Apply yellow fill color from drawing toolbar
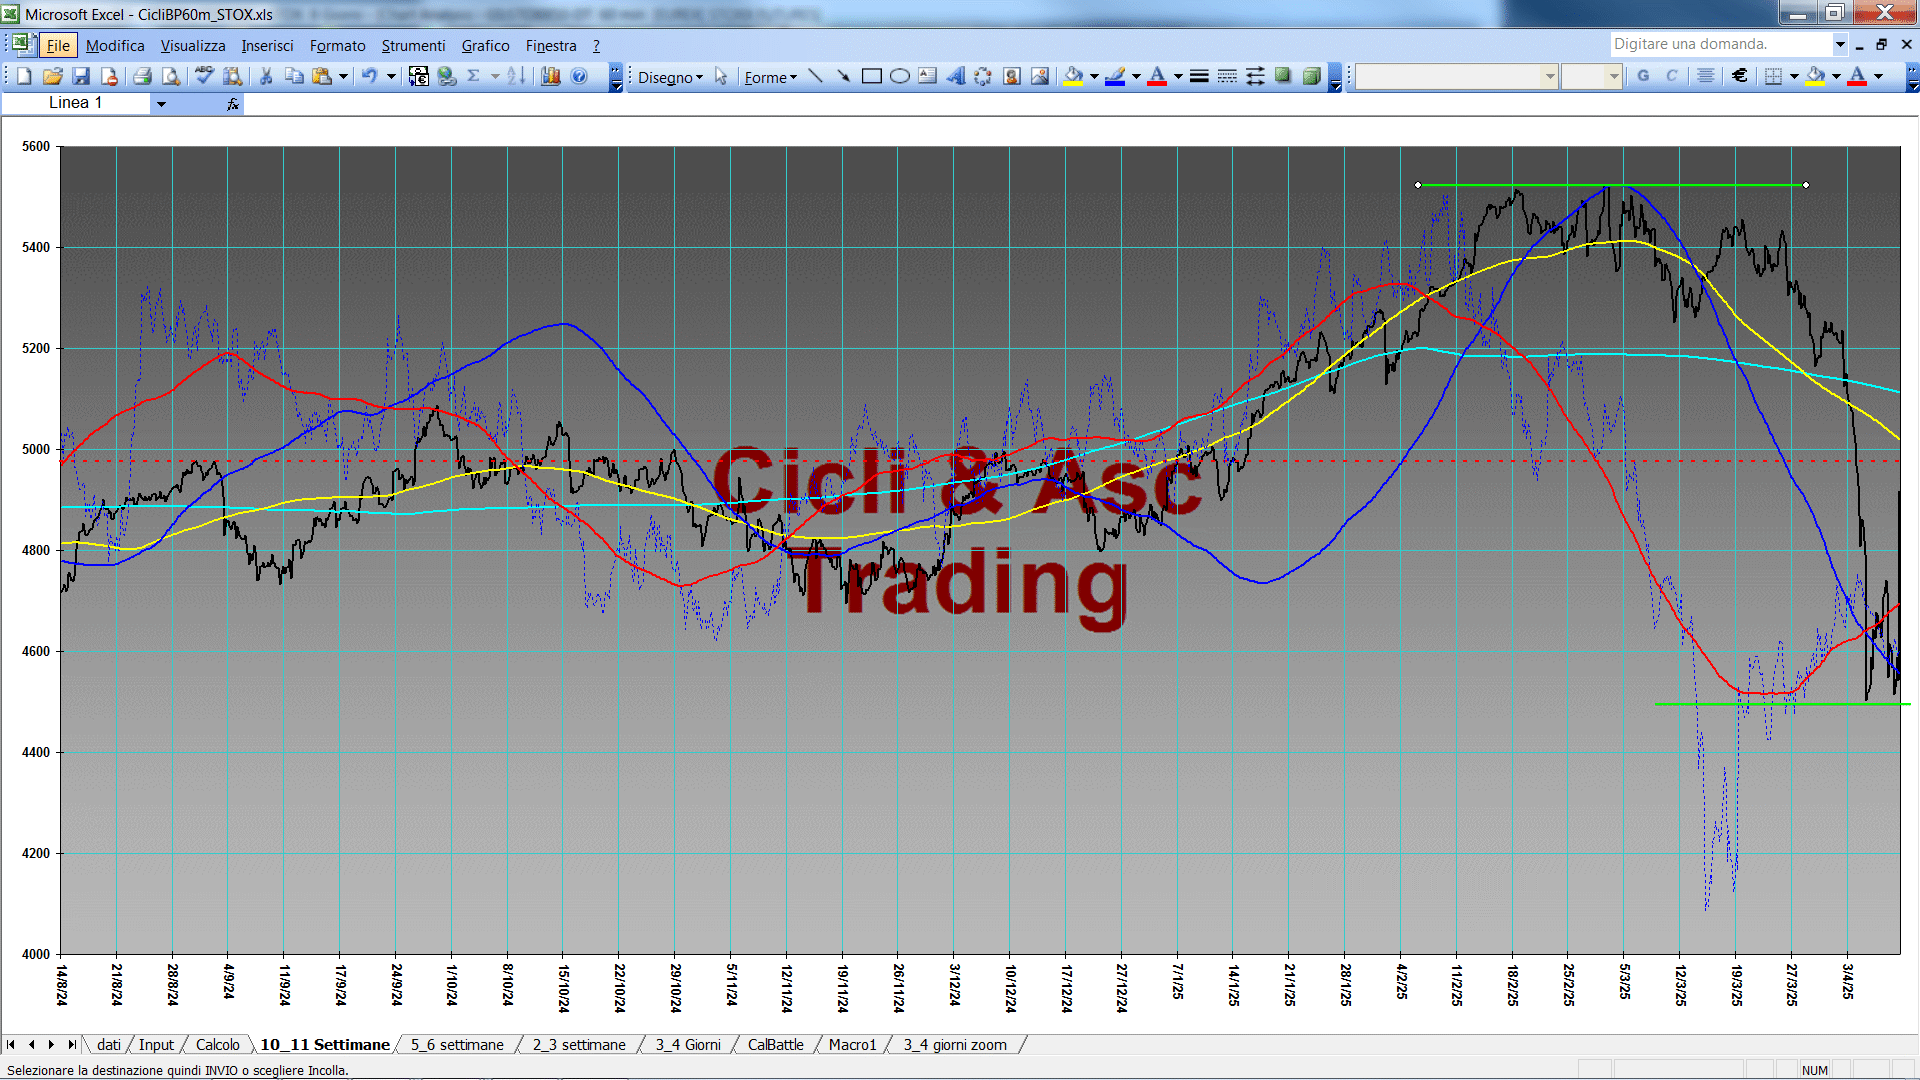This screenshot has width=1920, height=1080. pos(1073,76)
